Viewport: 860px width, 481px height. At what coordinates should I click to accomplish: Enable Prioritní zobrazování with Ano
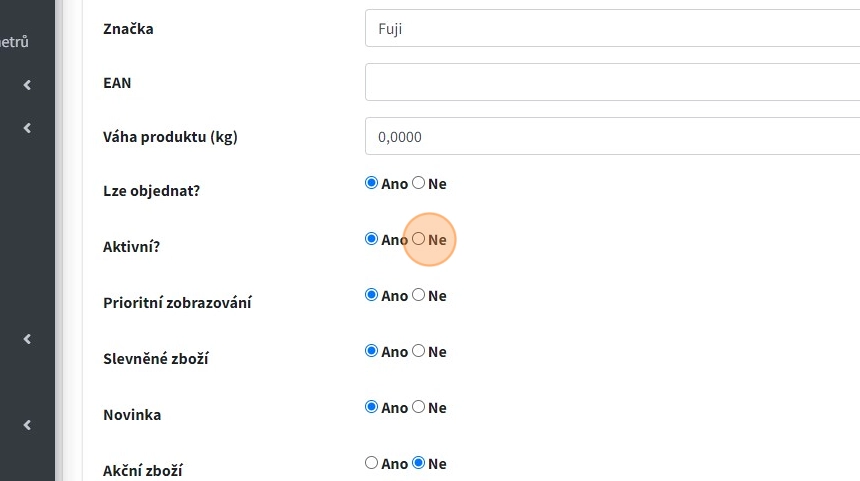click(x=372, y=295)
